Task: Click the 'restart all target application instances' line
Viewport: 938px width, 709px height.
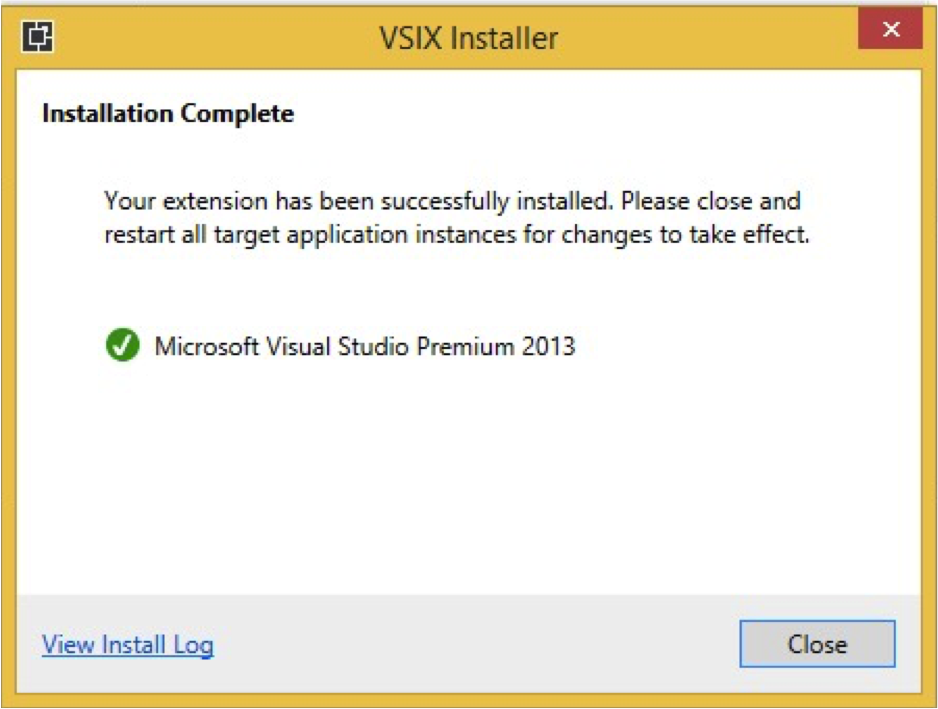Action: 457,235
